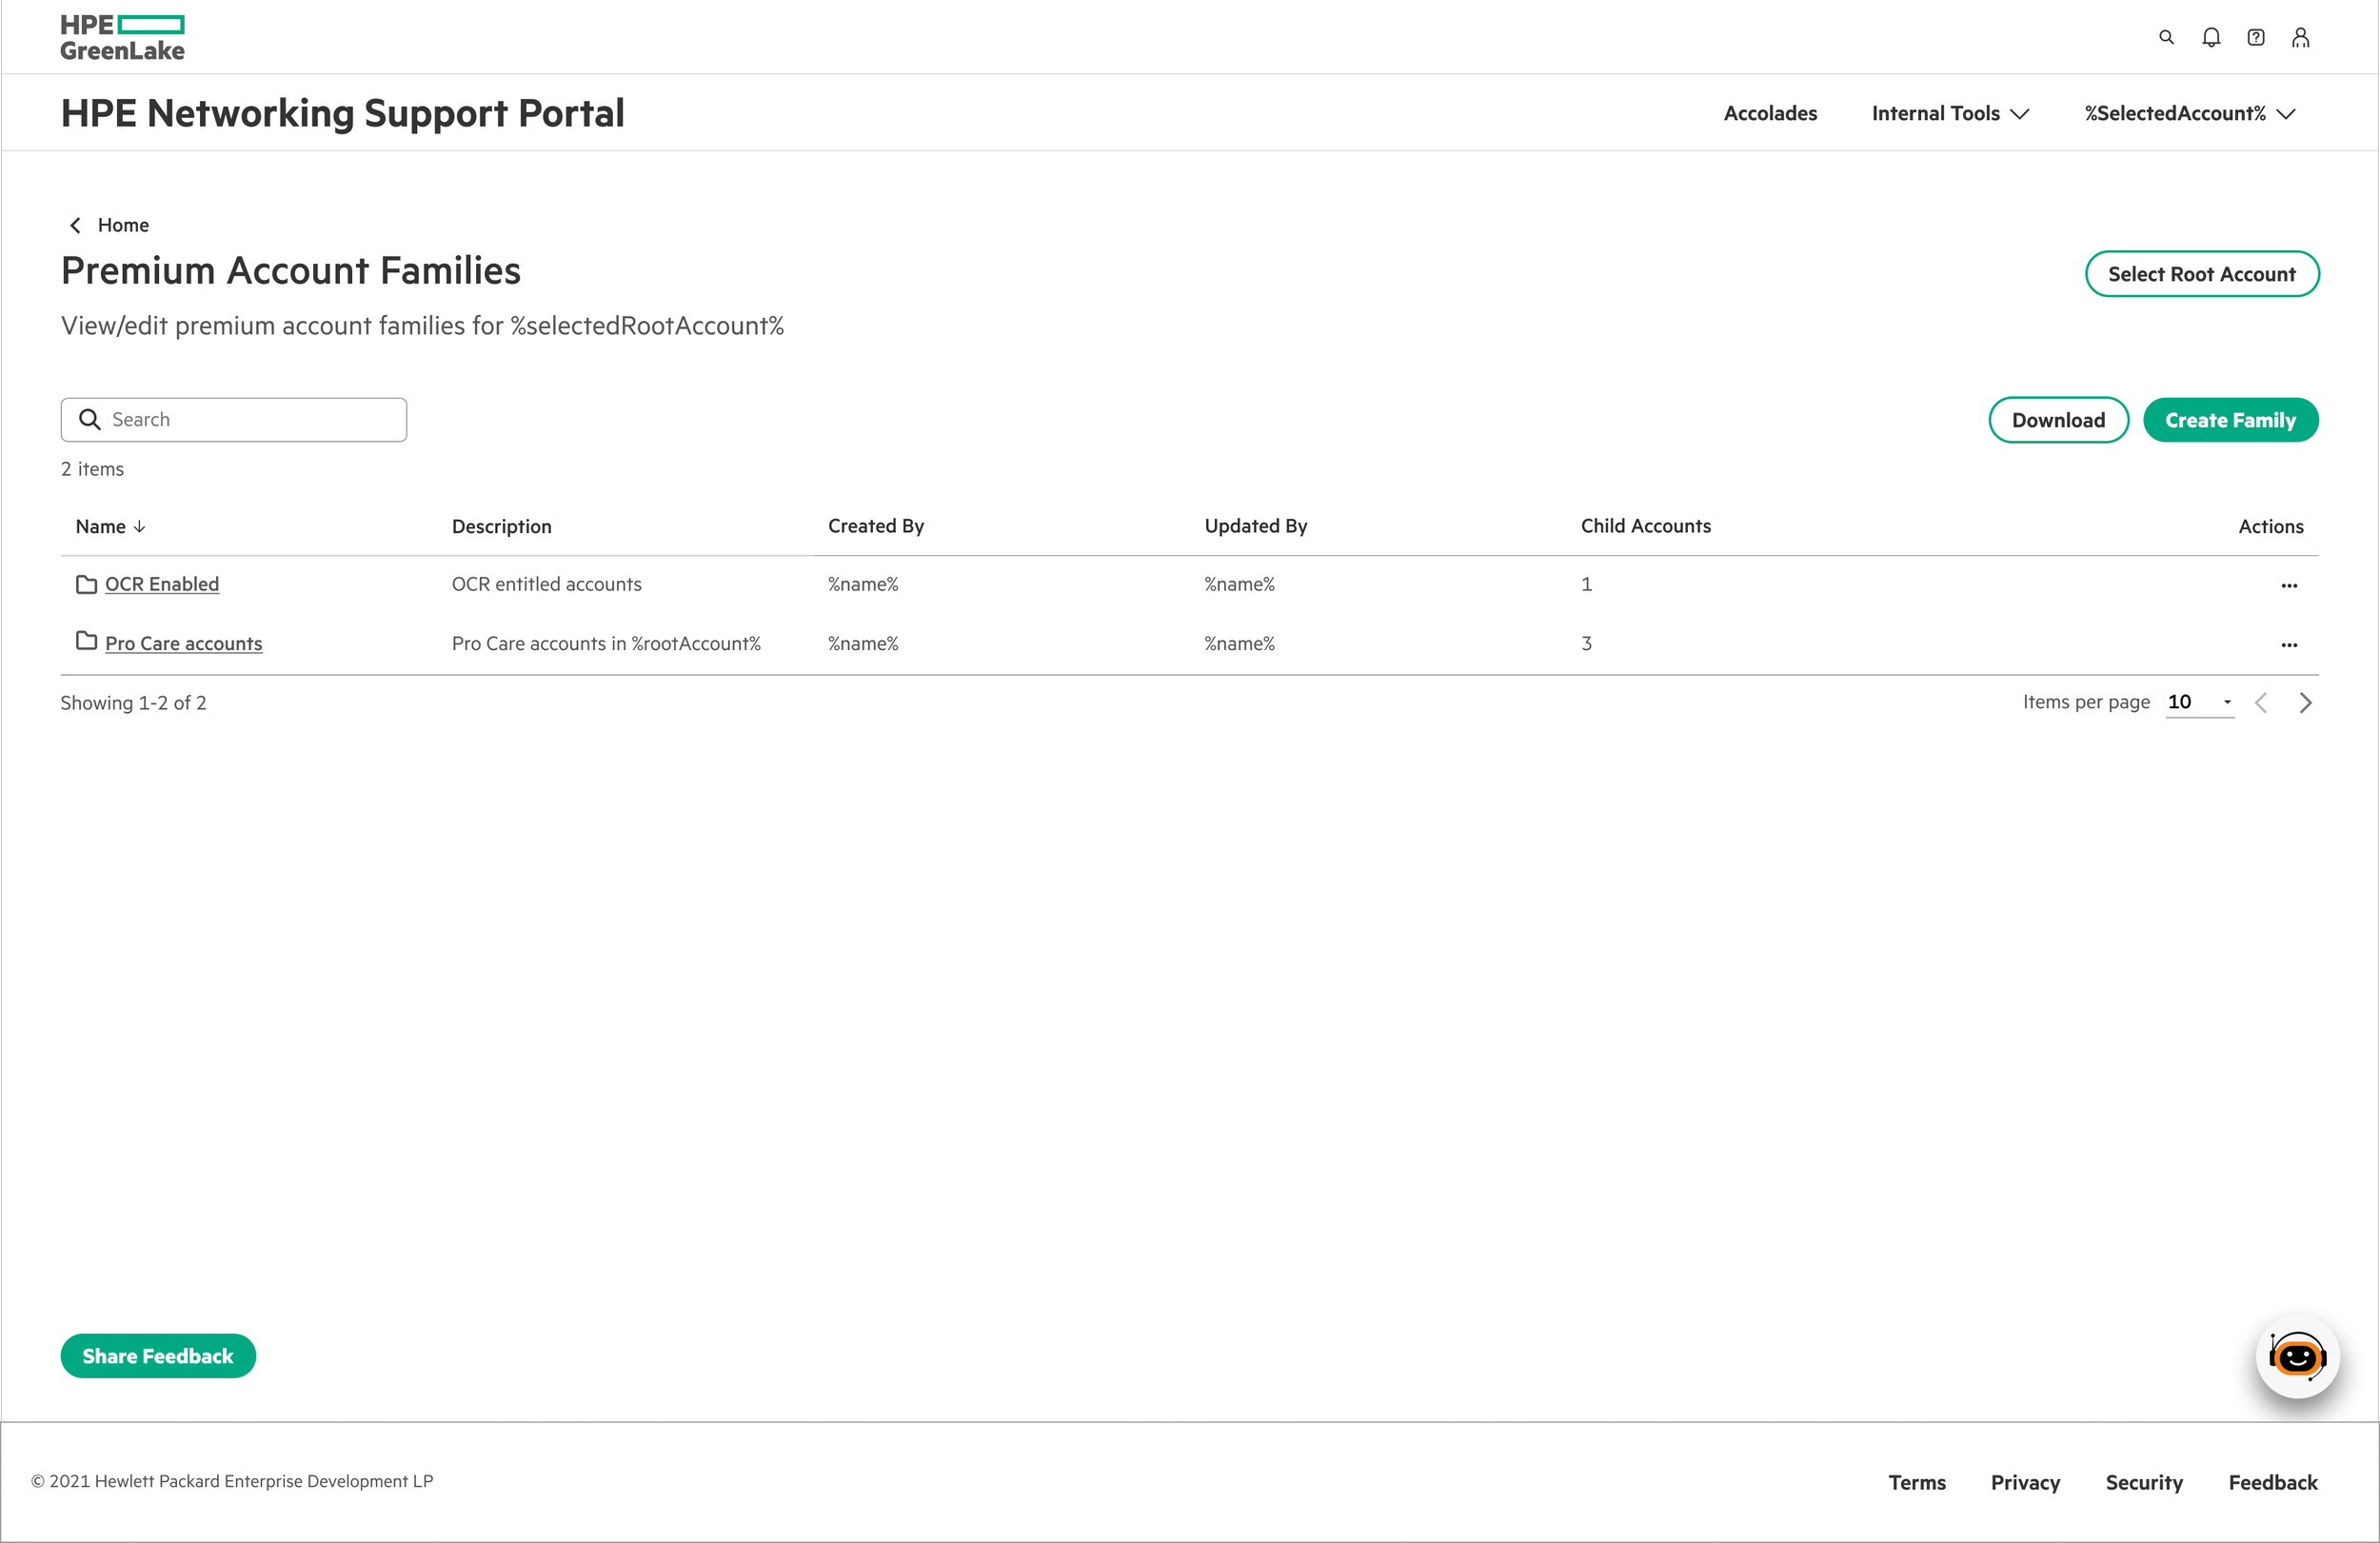2380x1543 pixels.
Task: Open actions menu for OCR Enabled row
Action: click(x=2288, y=585)
